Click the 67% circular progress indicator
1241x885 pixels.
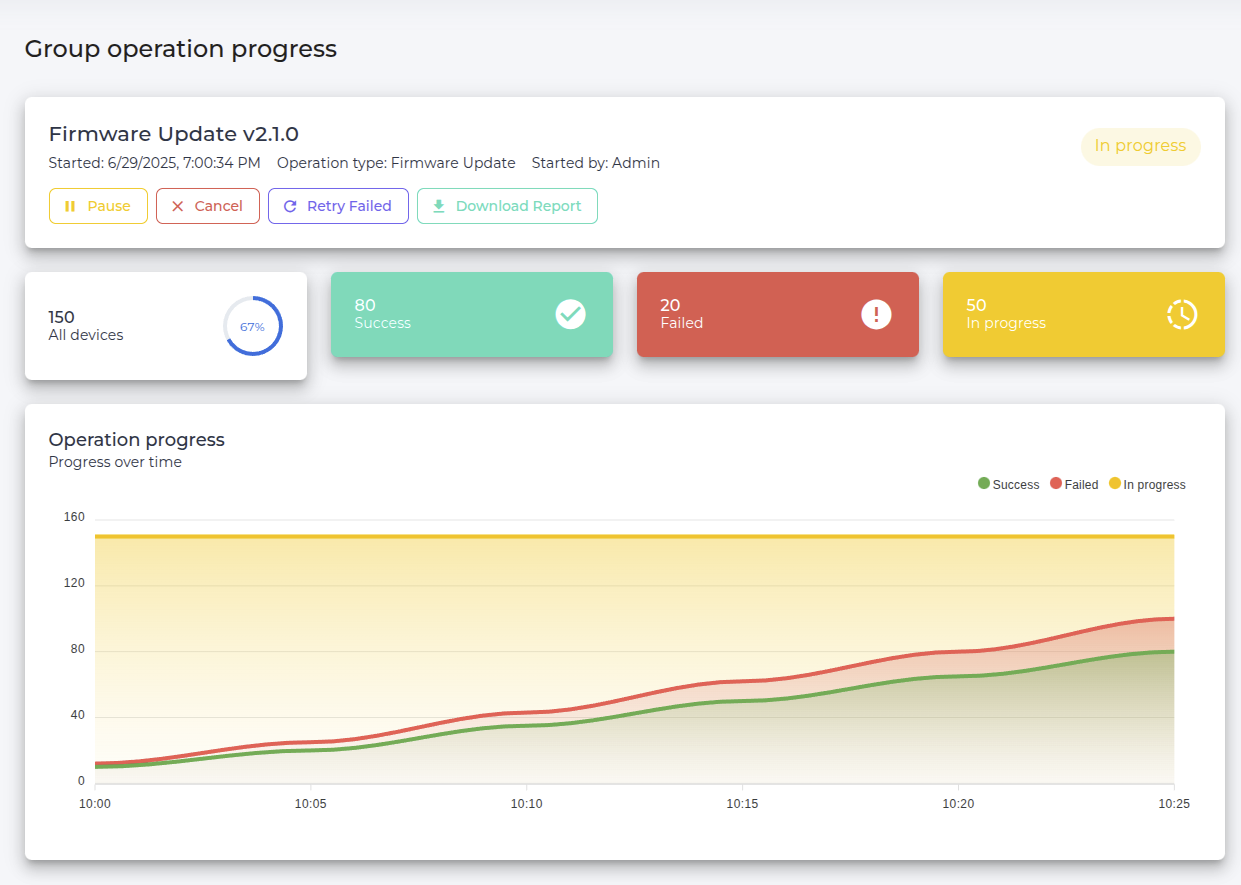[252, 326]
